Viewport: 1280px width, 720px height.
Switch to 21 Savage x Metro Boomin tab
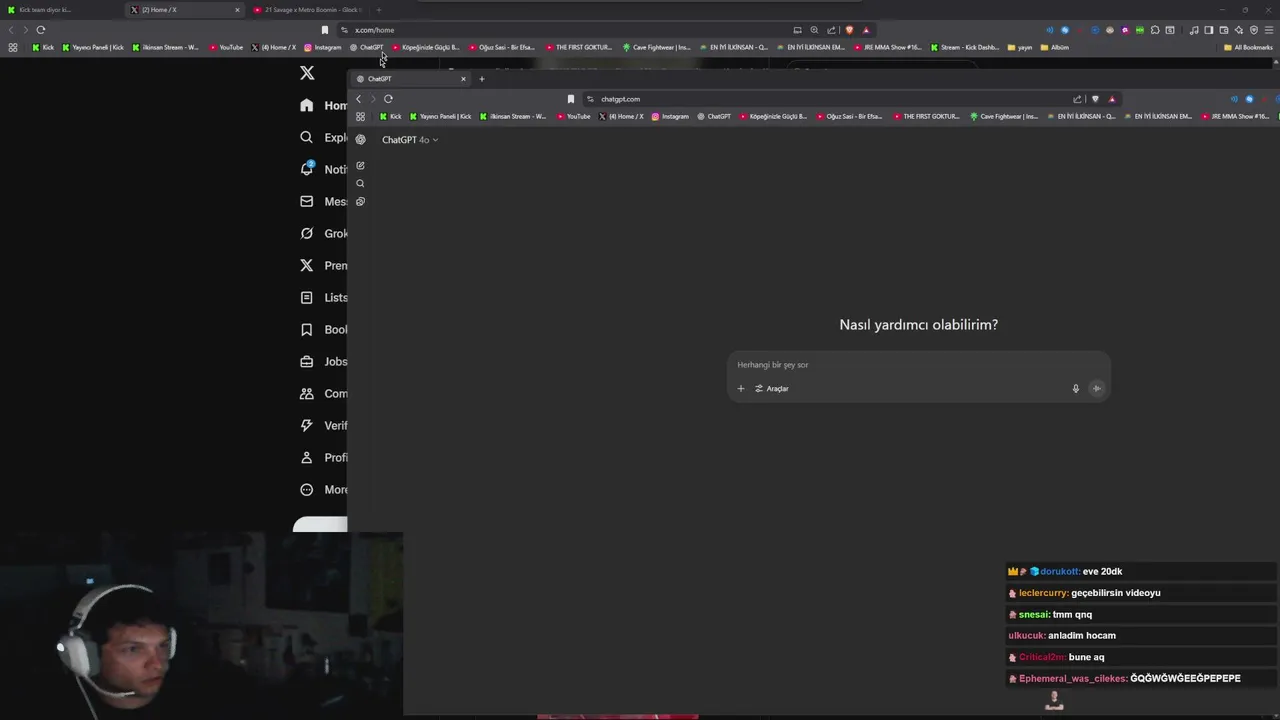click(x=306, y=10)
